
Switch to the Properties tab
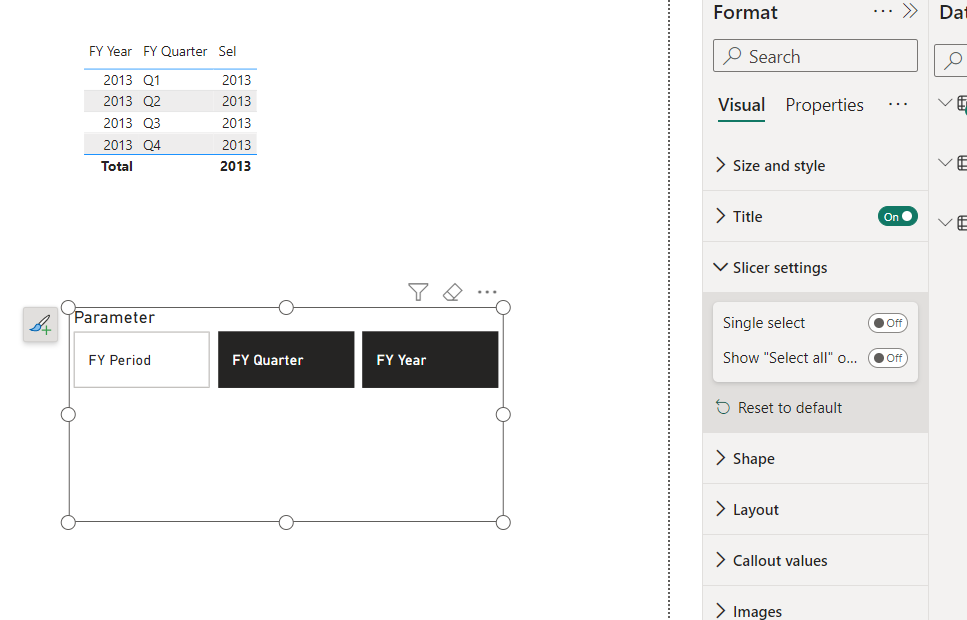(825, 105)
